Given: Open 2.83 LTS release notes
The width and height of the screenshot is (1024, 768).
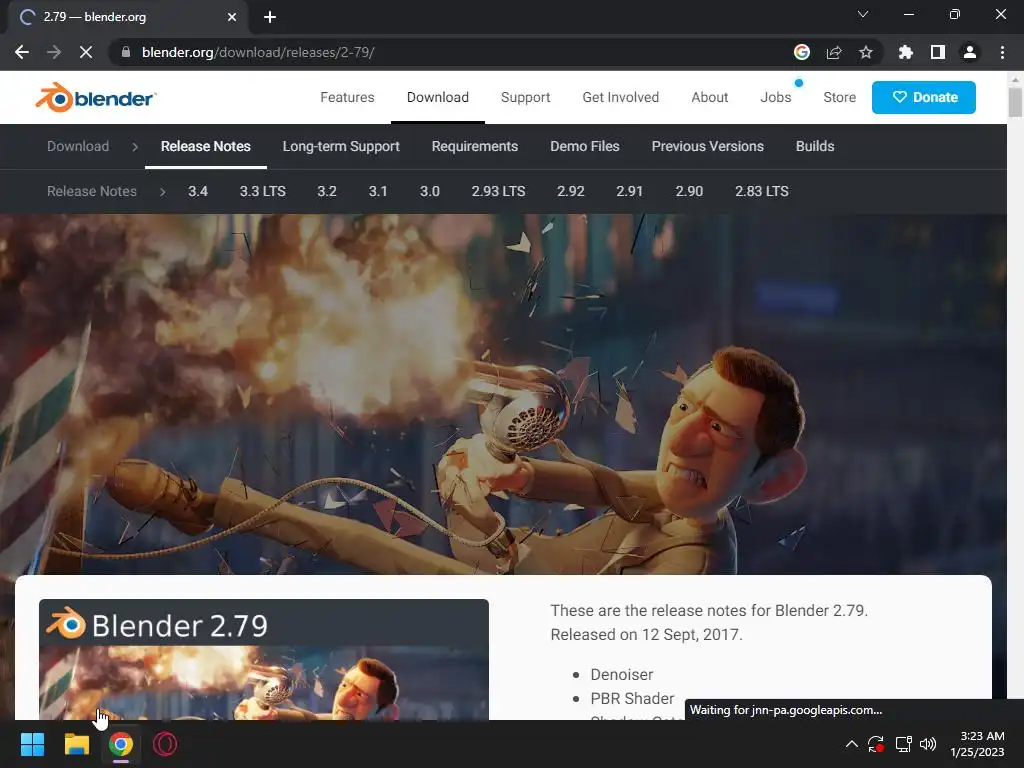Looking at the screenshot, I should click(761, 191).
